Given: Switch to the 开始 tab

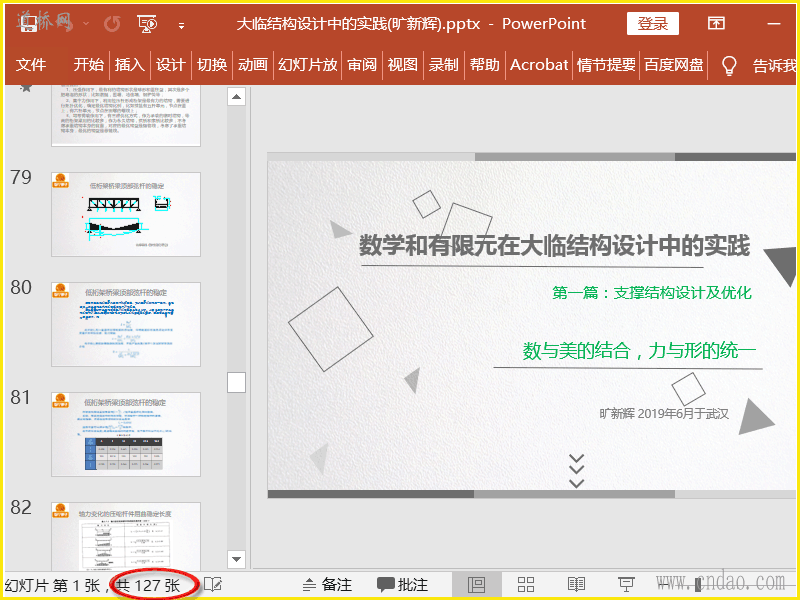Looking at the screenshot, I should [88, 65].
